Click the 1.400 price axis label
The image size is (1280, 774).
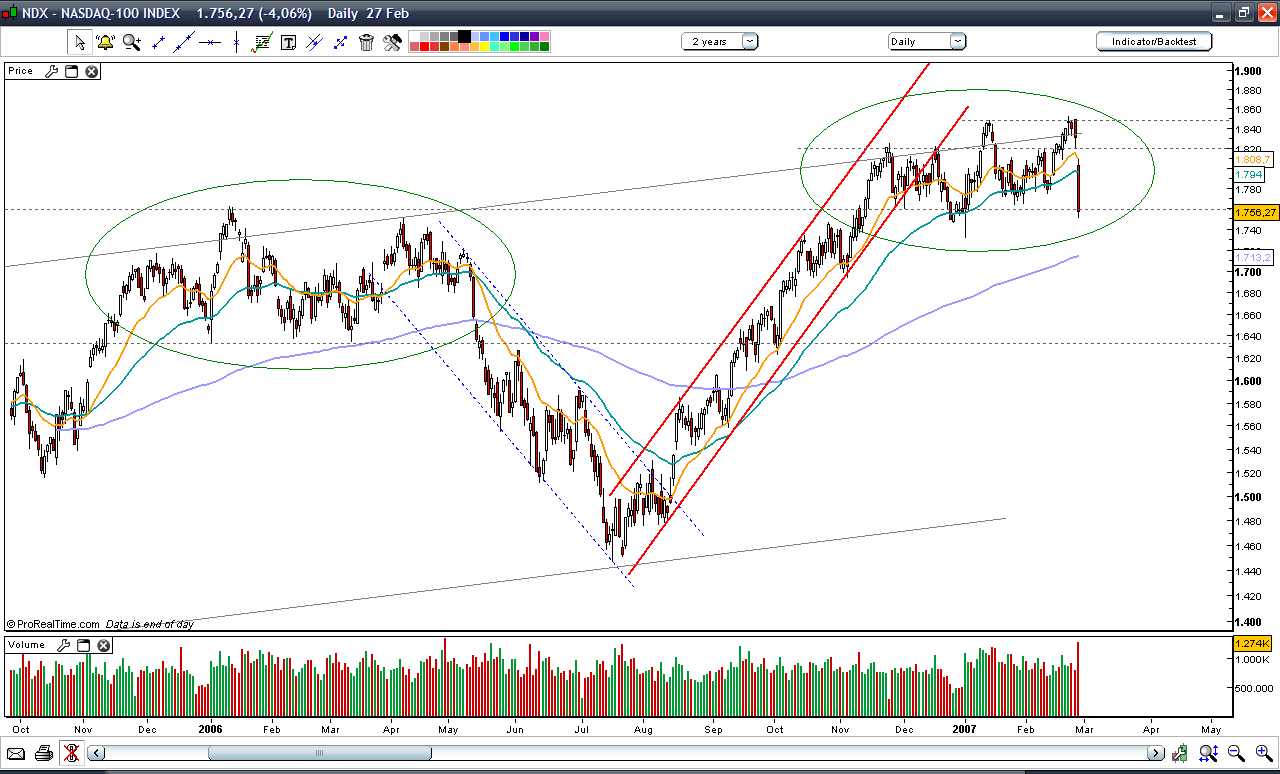(x=1247, y=621)
